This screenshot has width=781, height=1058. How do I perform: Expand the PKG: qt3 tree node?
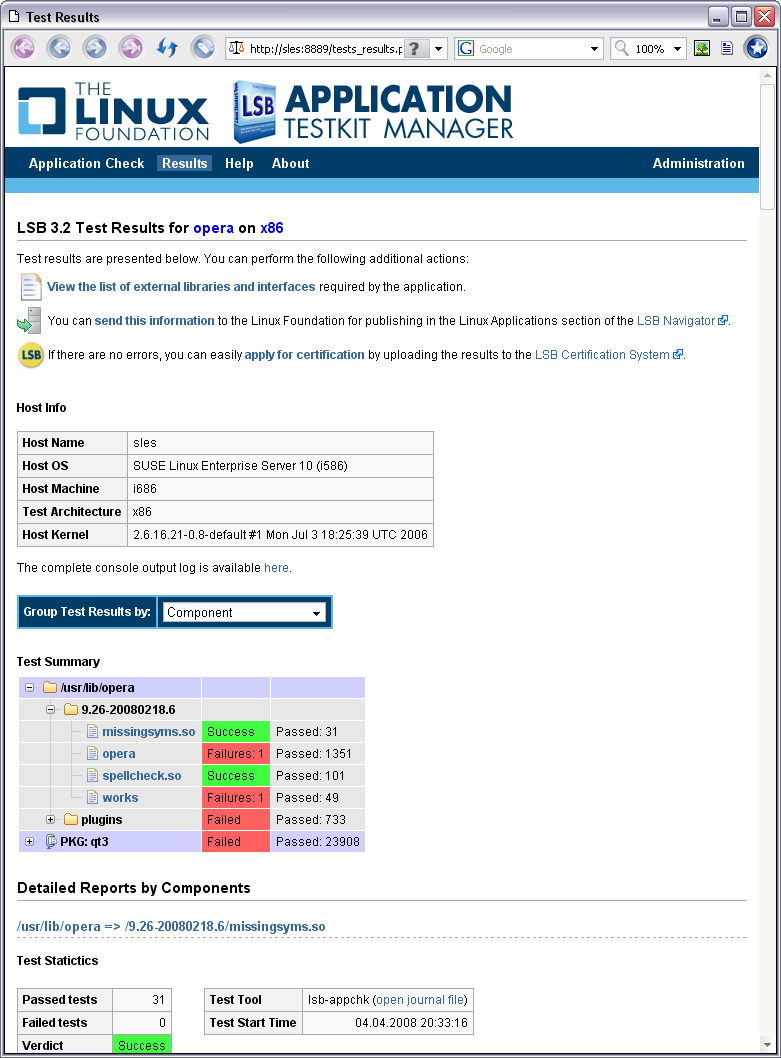click(29, 842)
